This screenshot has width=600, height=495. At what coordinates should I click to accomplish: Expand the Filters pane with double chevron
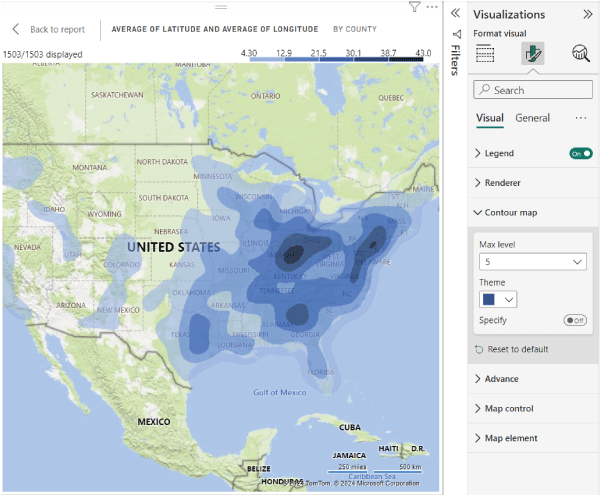(455, 13)
